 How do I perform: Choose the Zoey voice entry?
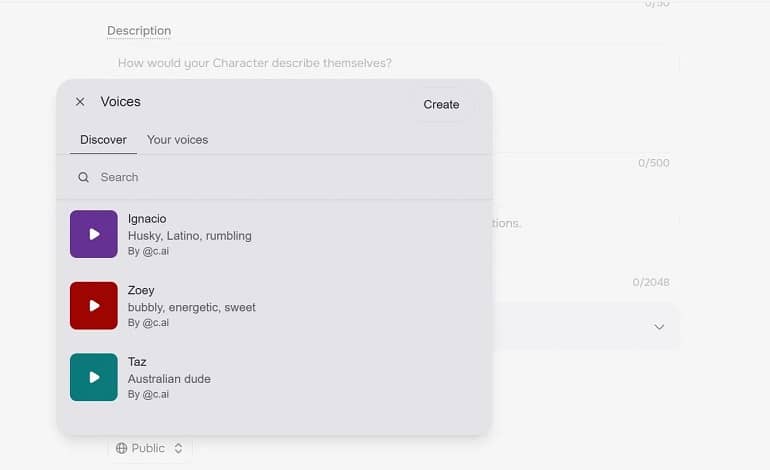coord(275,305)
